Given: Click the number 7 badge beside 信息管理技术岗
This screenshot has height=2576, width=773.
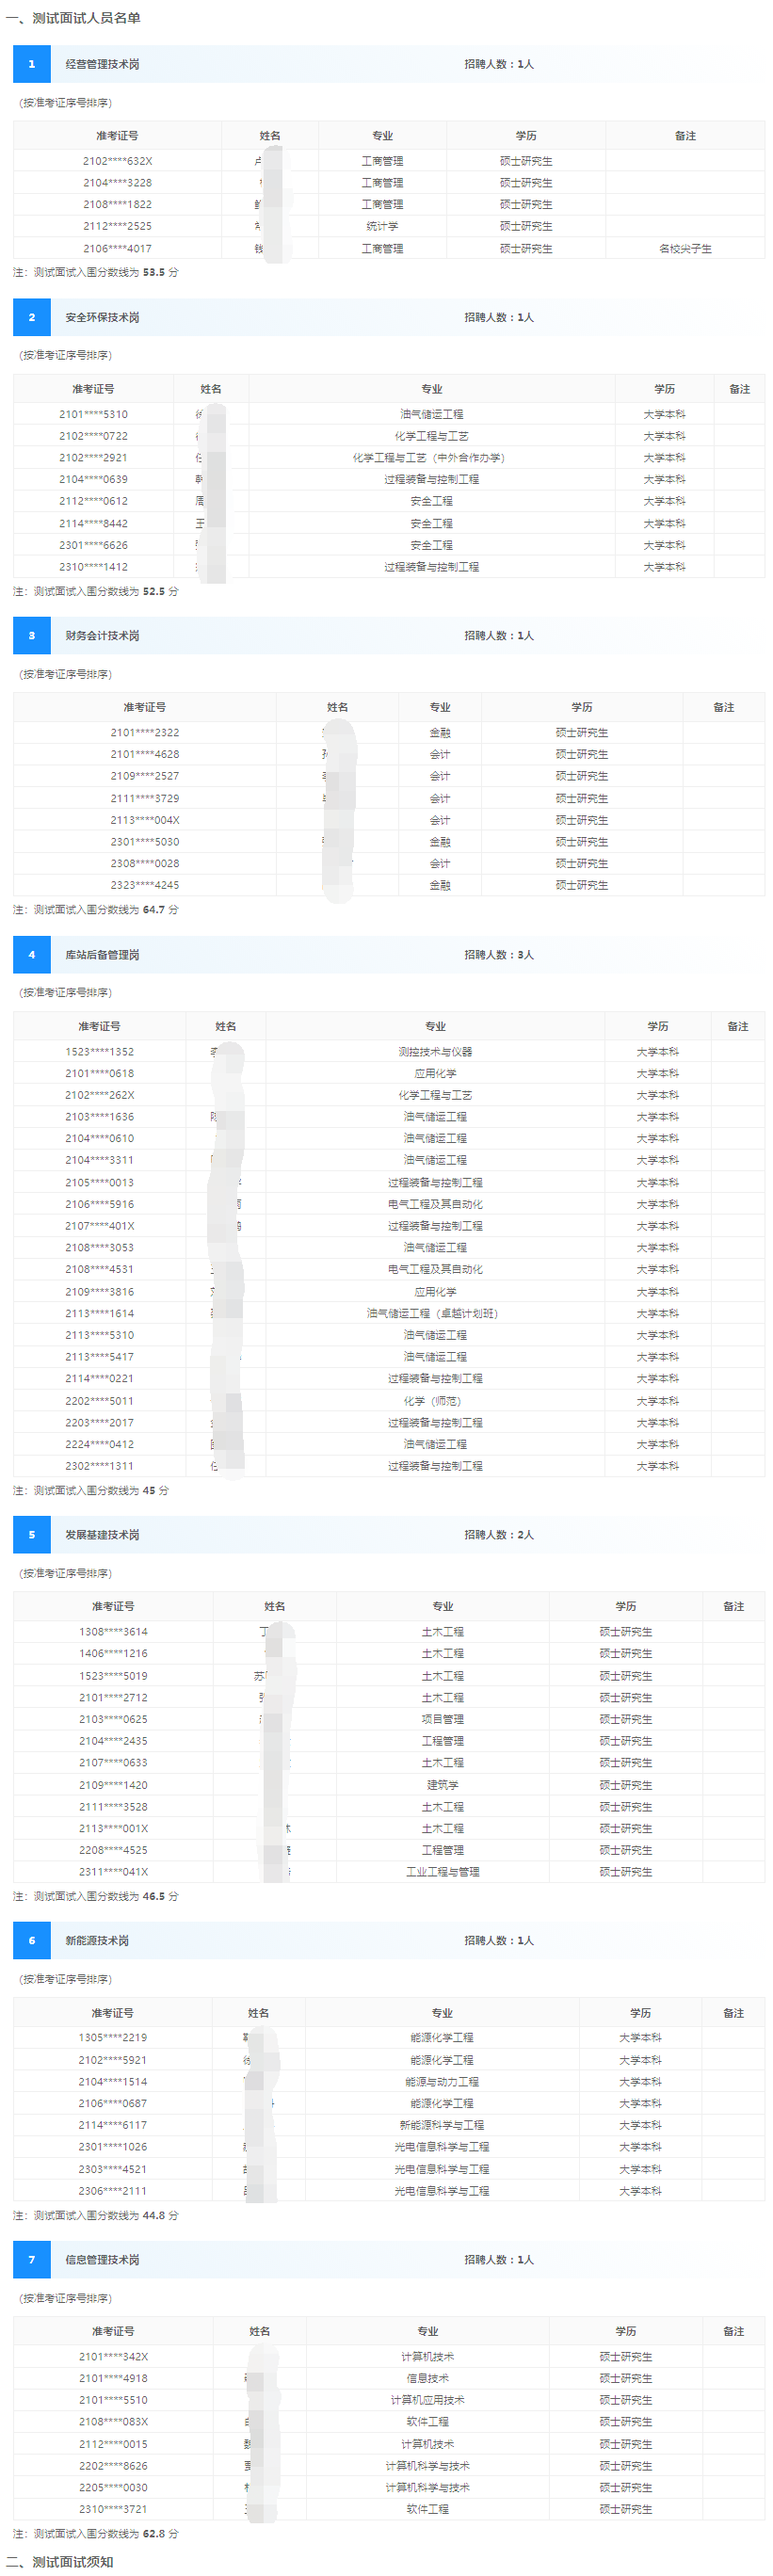Looking at the screenshot, I should tap(32, 2260).
